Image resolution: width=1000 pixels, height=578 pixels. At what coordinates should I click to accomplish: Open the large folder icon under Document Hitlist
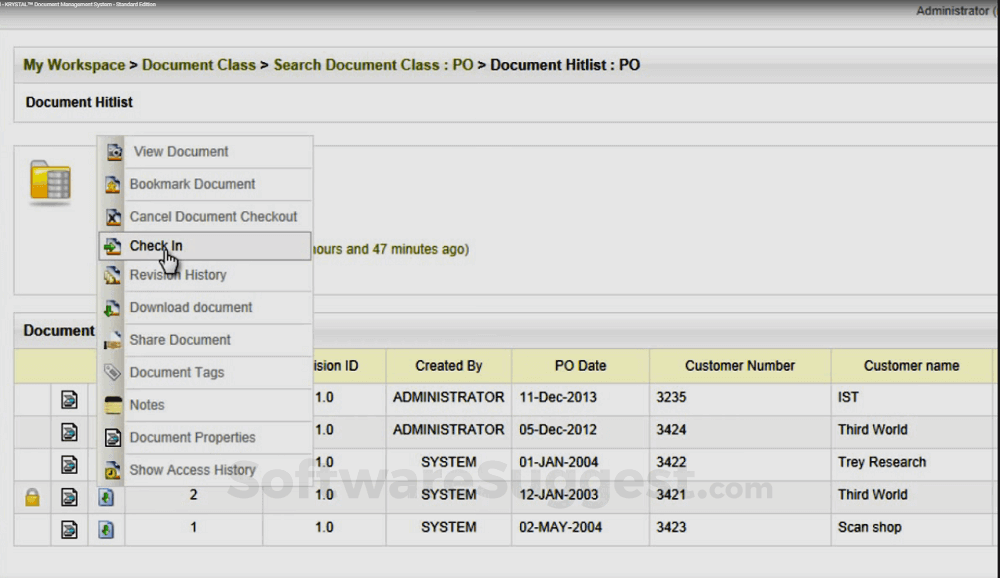[50, 181]
